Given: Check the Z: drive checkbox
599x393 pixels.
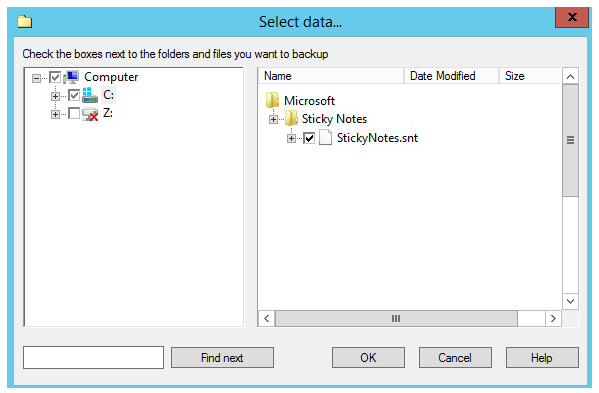Looking at the screenshot, I should tap(74, 113).
